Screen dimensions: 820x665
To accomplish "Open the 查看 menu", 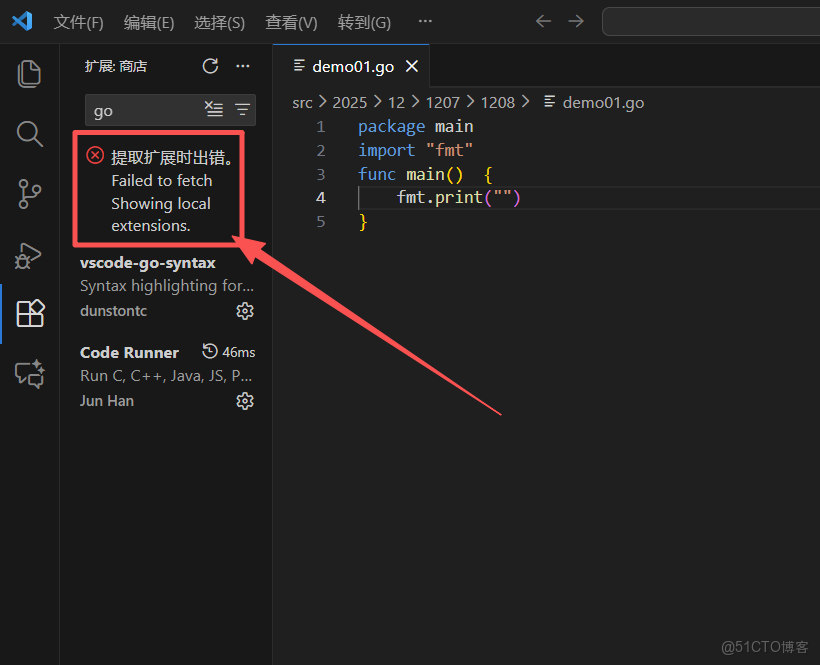I will point(291,22).
